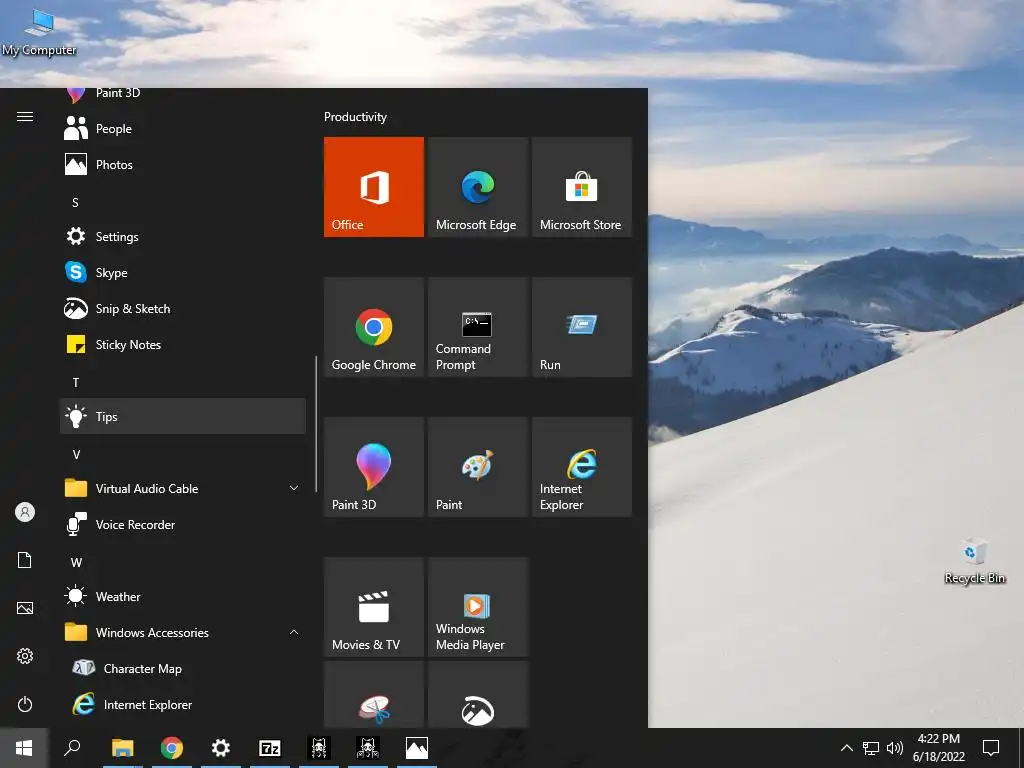Screen dimensions: 1024x768
Task: Open the clock showing 4:22 PM
Action: [938, 748]
